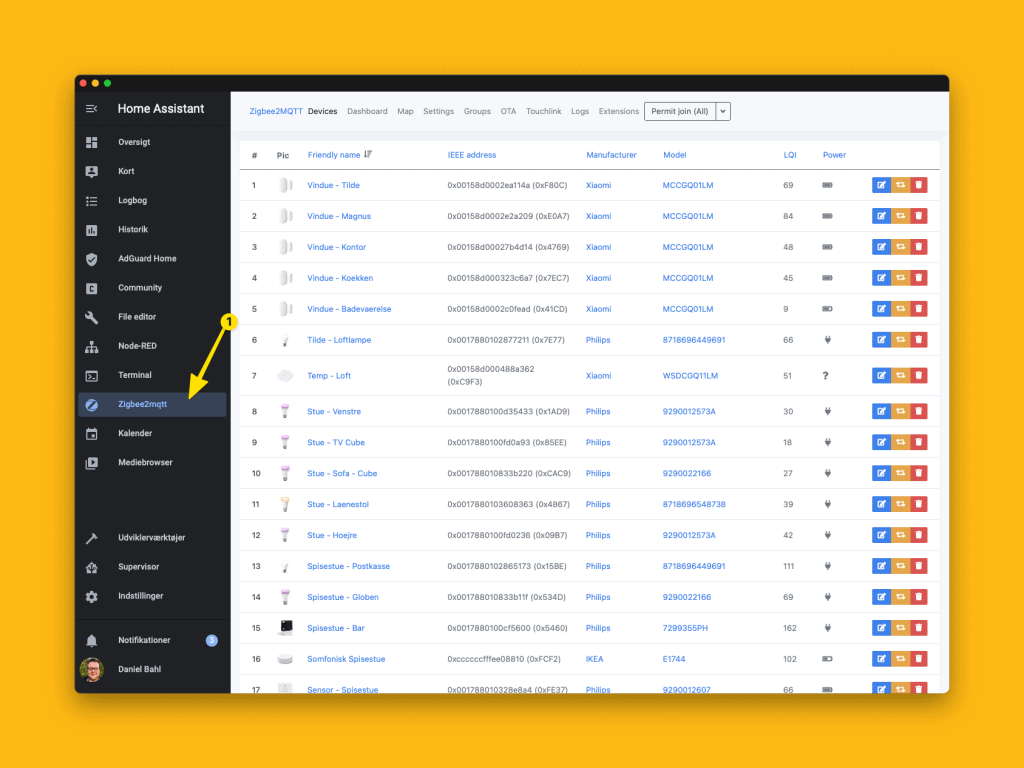The width and height of the screenshot is (1024, 768).
Task: Open the Extensions tab
Action: click(618, 111)
